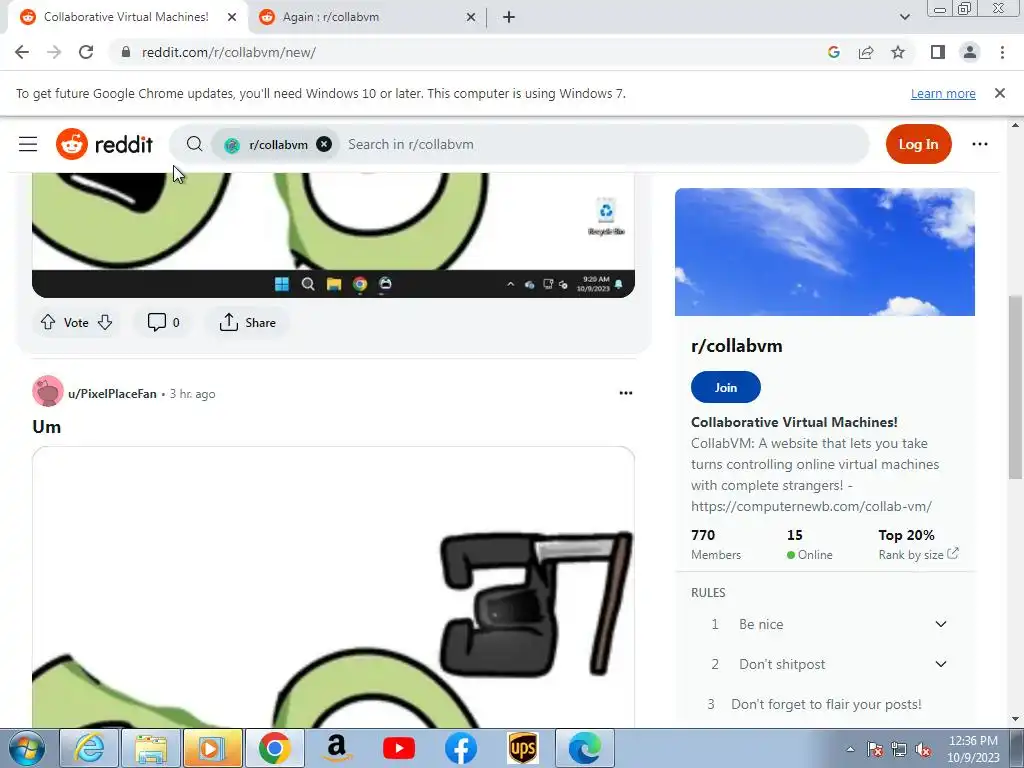The width and height of the screenshot is (1024, 768).
Task: Bookmark this tab with star
Action: tap(898, 52)
